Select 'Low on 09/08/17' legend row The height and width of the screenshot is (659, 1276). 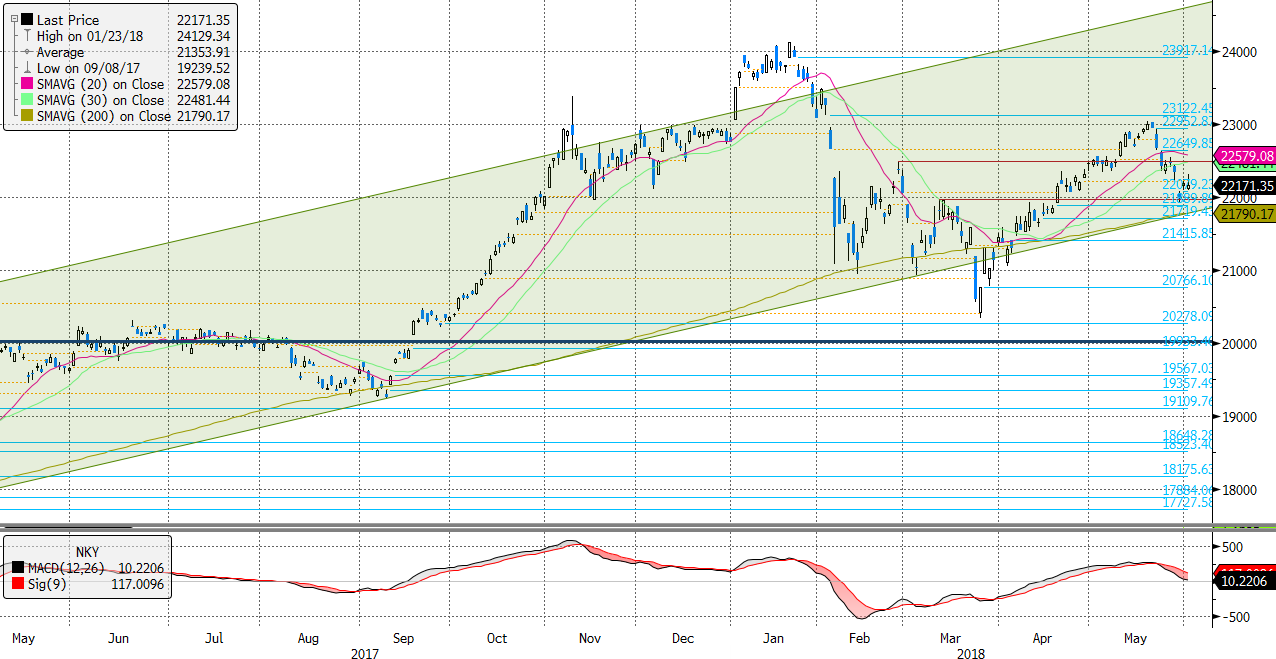pyautogui.click(x=86, y=68)
